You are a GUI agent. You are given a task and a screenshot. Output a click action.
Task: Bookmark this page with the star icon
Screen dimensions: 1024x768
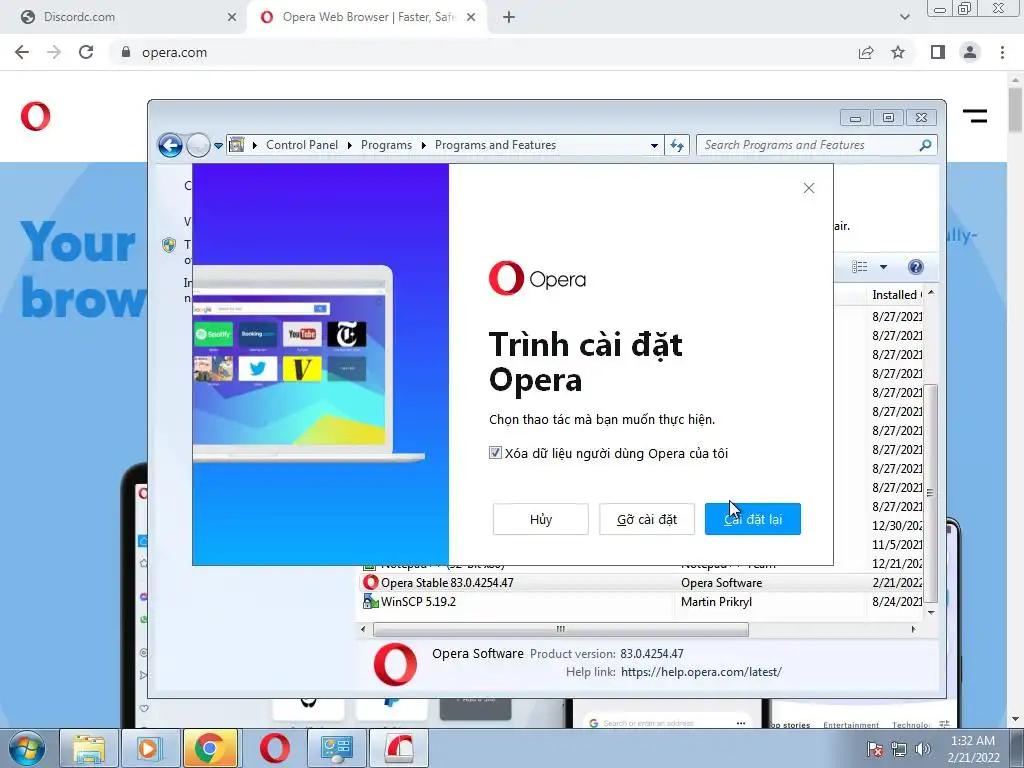tap(898, 52)
